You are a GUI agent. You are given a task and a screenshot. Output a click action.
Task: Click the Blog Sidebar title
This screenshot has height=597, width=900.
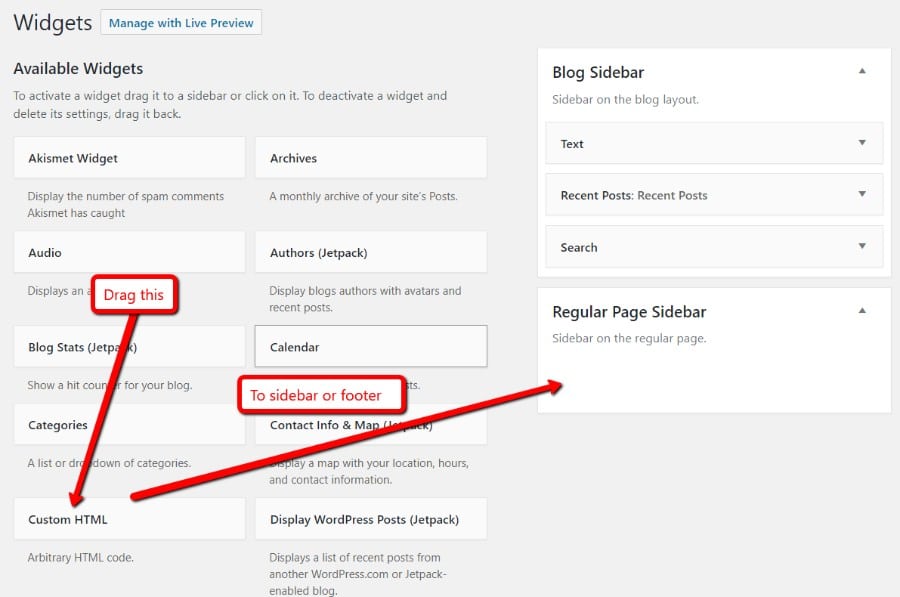click(598, 71)
